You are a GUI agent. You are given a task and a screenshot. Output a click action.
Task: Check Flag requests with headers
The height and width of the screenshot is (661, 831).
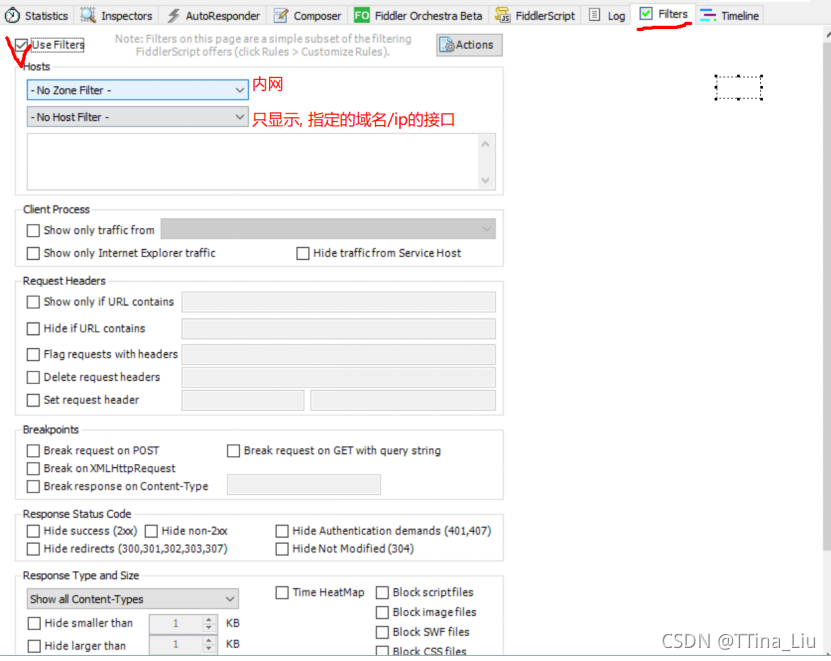(33, 354)
